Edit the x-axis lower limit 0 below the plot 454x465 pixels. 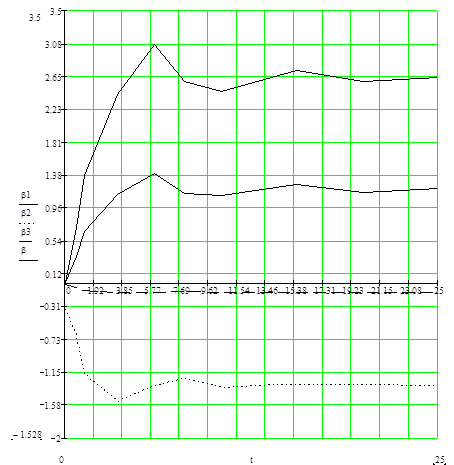(61, 460)
